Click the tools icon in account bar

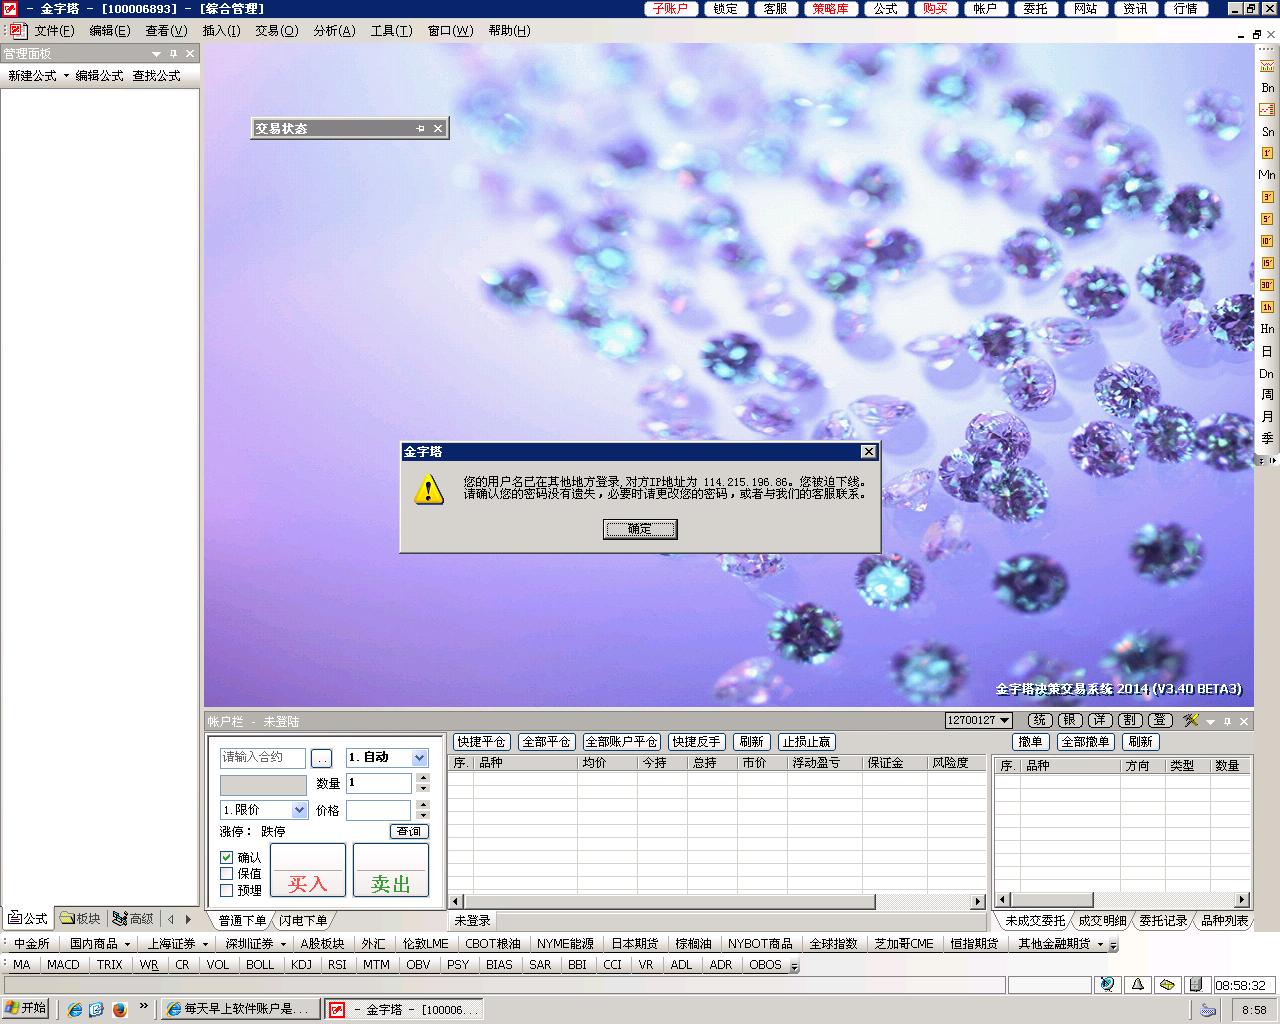click(x=1190, y=721)
